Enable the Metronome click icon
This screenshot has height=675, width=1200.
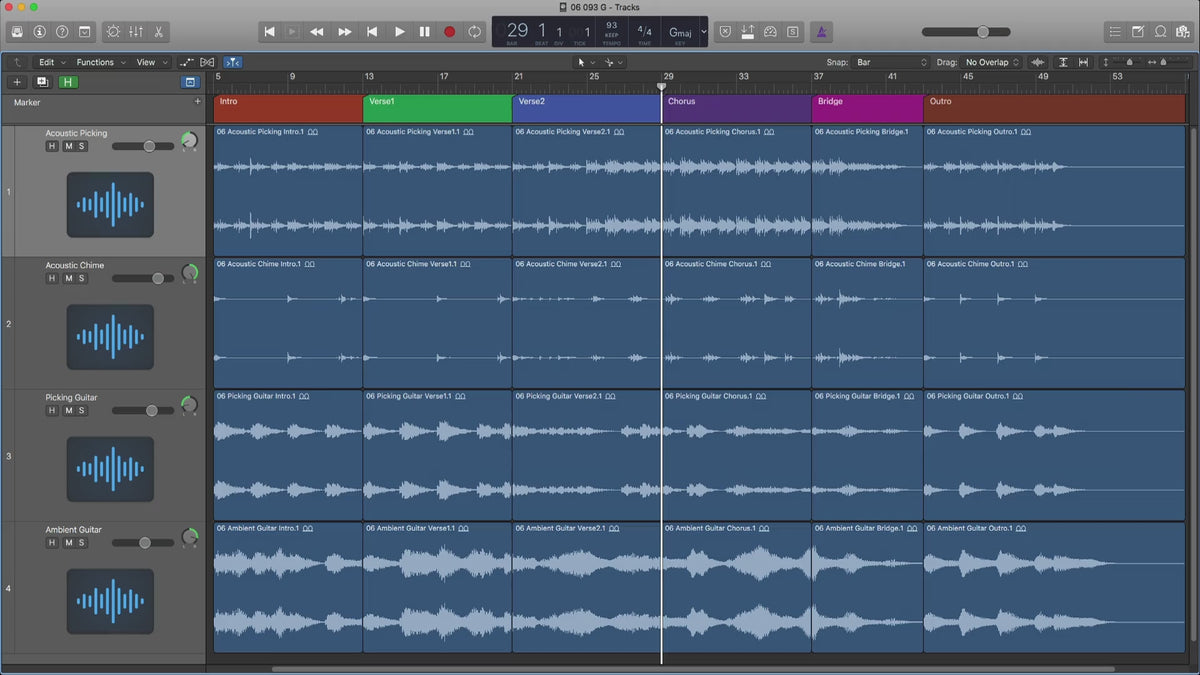click(x=821, y=32)
